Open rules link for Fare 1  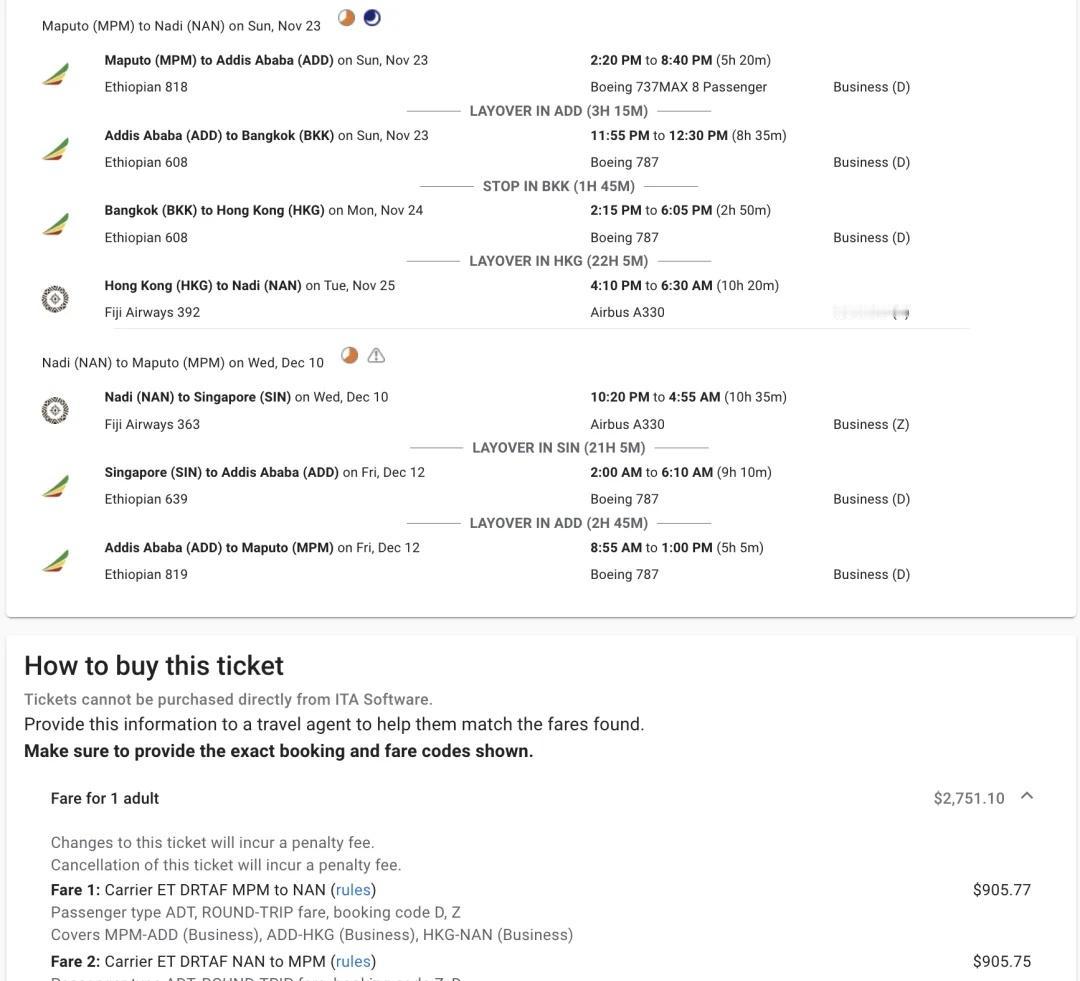tap(353, 890)
